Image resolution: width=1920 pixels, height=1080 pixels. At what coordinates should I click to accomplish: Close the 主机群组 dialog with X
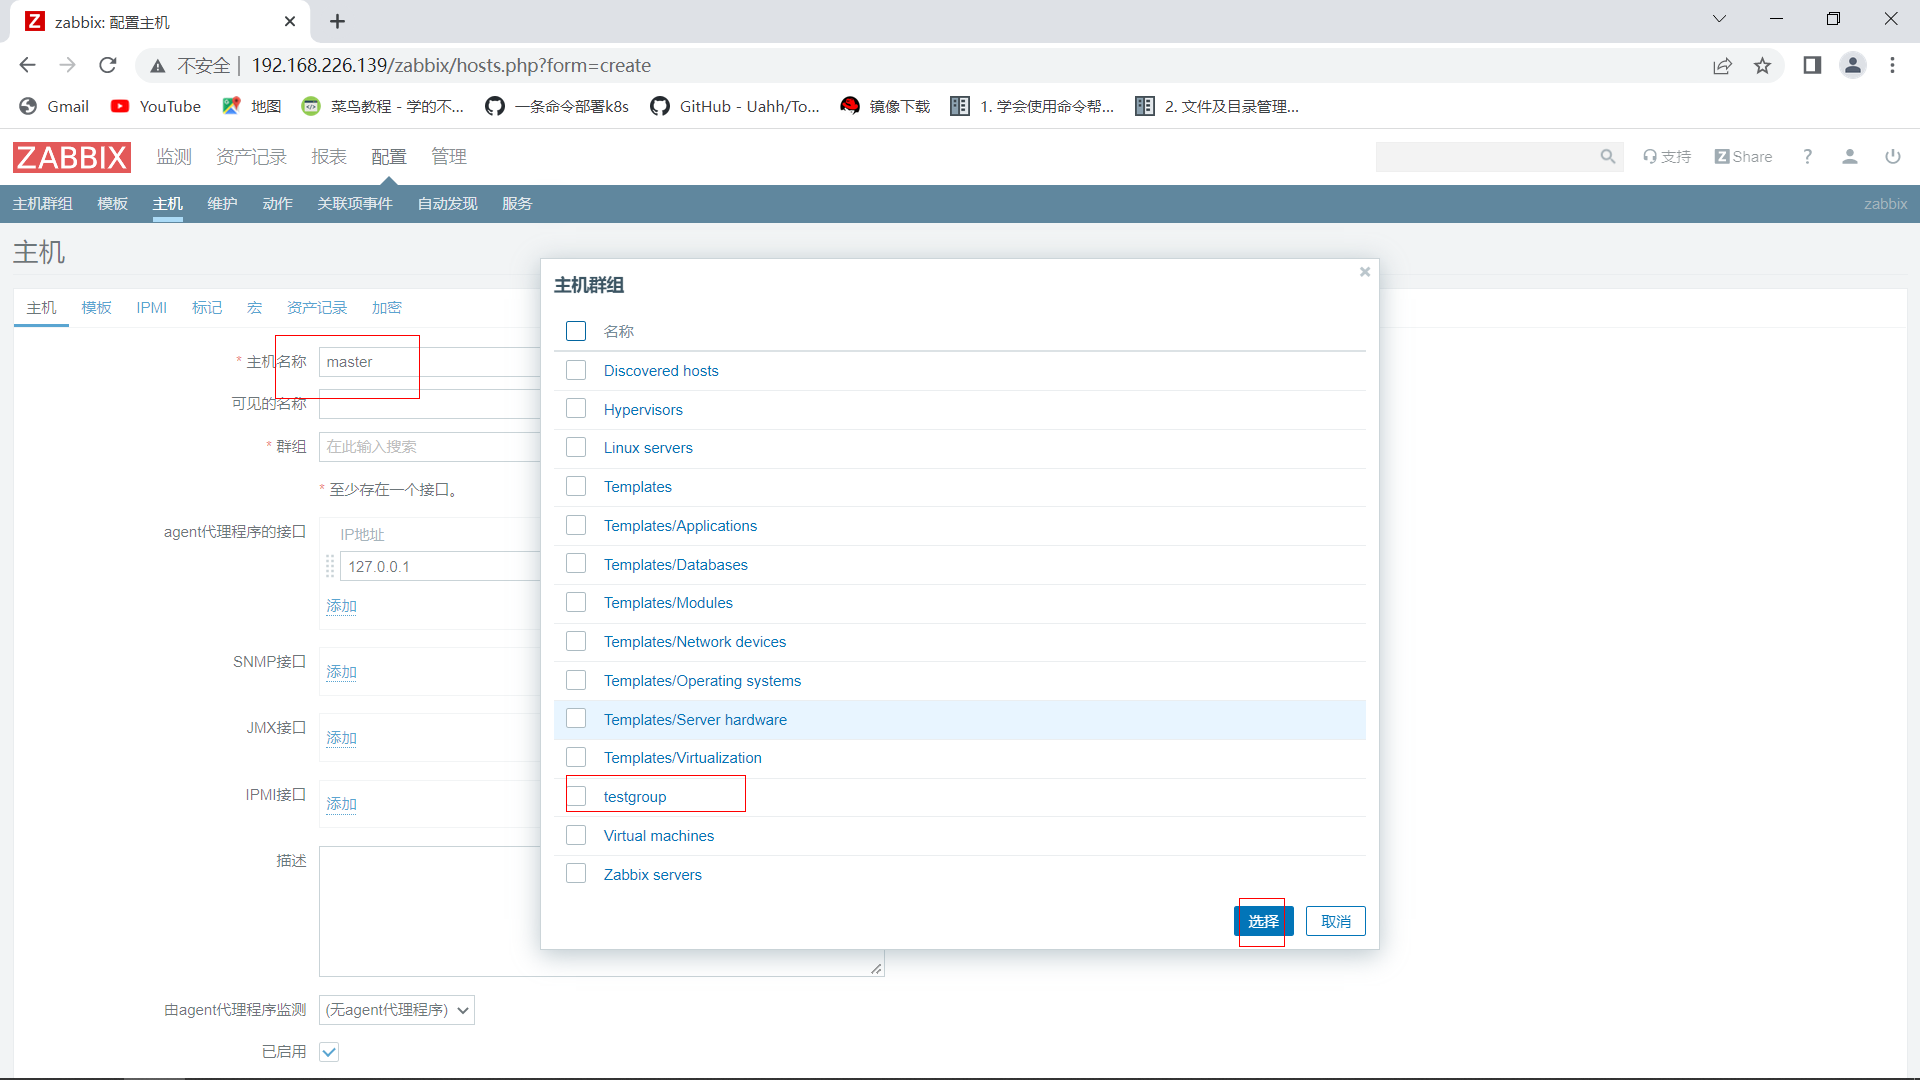click(1364, 272)
